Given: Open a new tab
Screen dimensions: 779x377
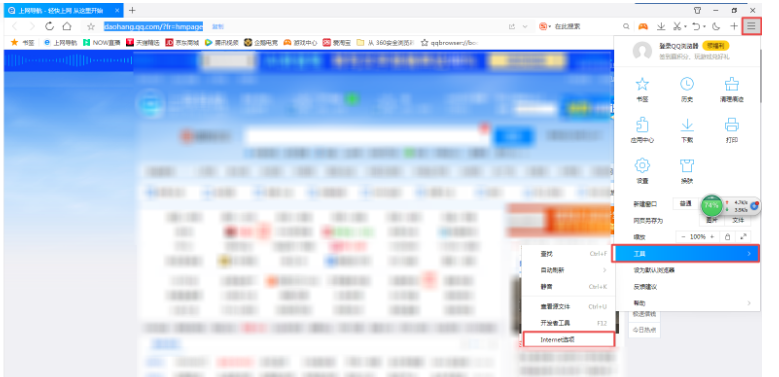Looking at the screenshot, I should (x=132, y=10).
